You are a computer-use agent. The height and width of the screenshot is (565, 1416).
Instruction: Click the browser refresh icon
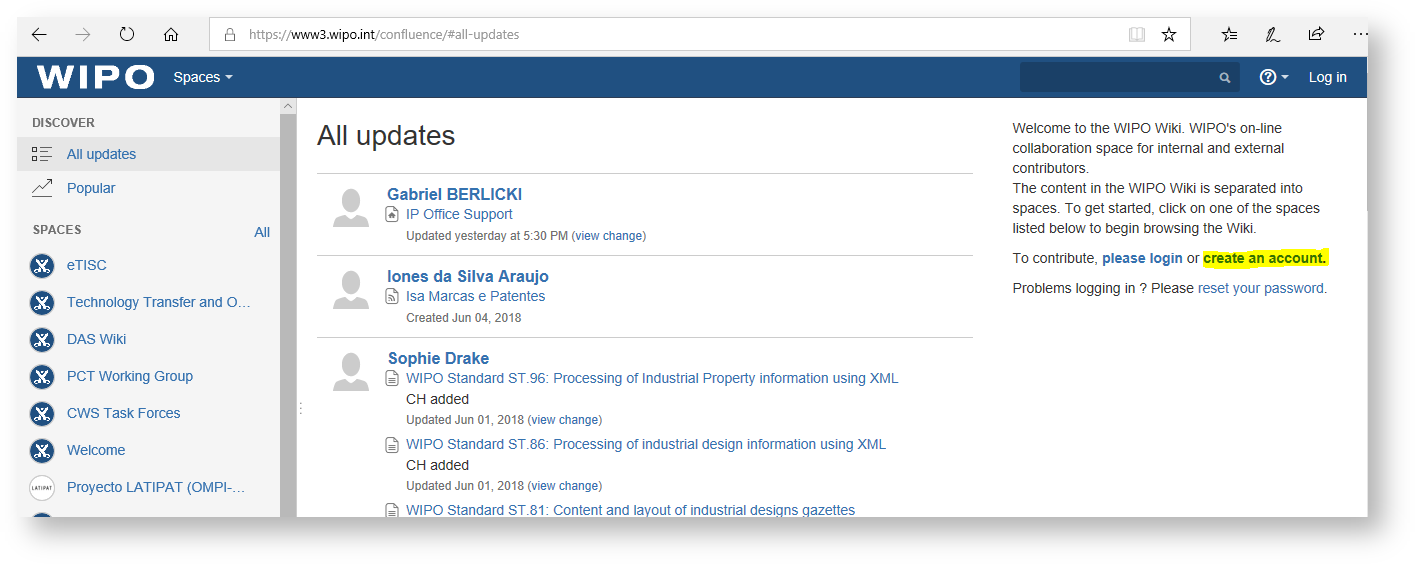point(127,34)
